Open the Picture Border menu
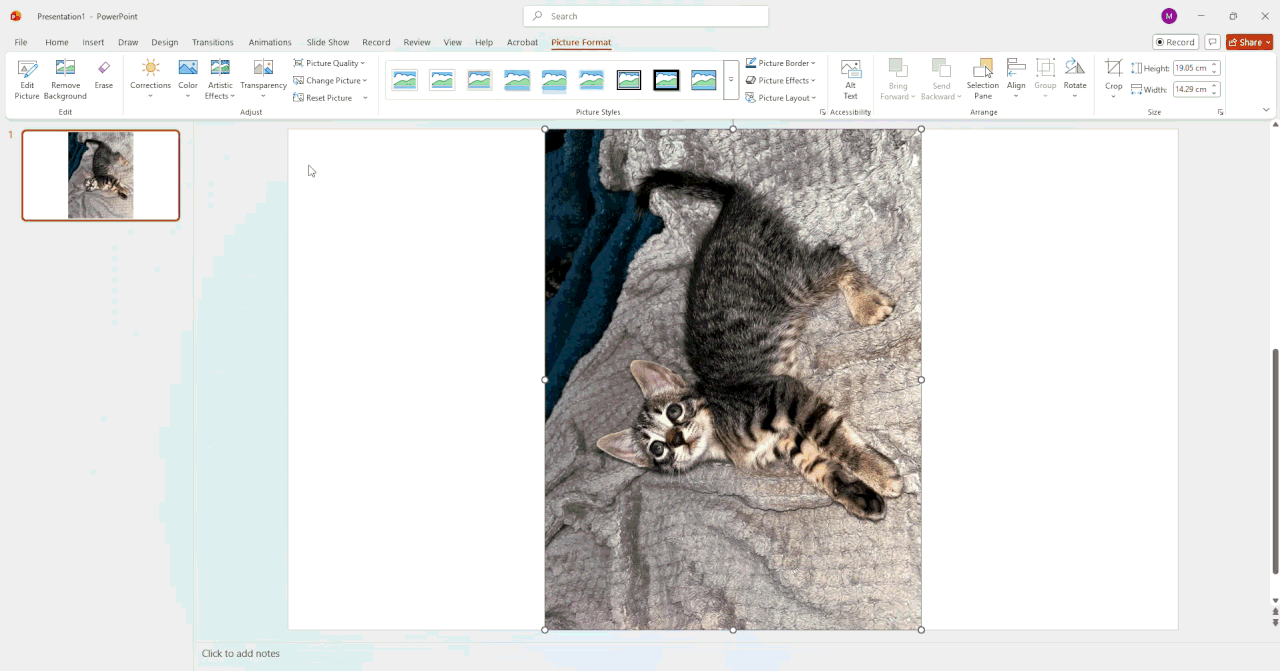Viewport: 1280px width, 671px height. (x=781, y=63)
